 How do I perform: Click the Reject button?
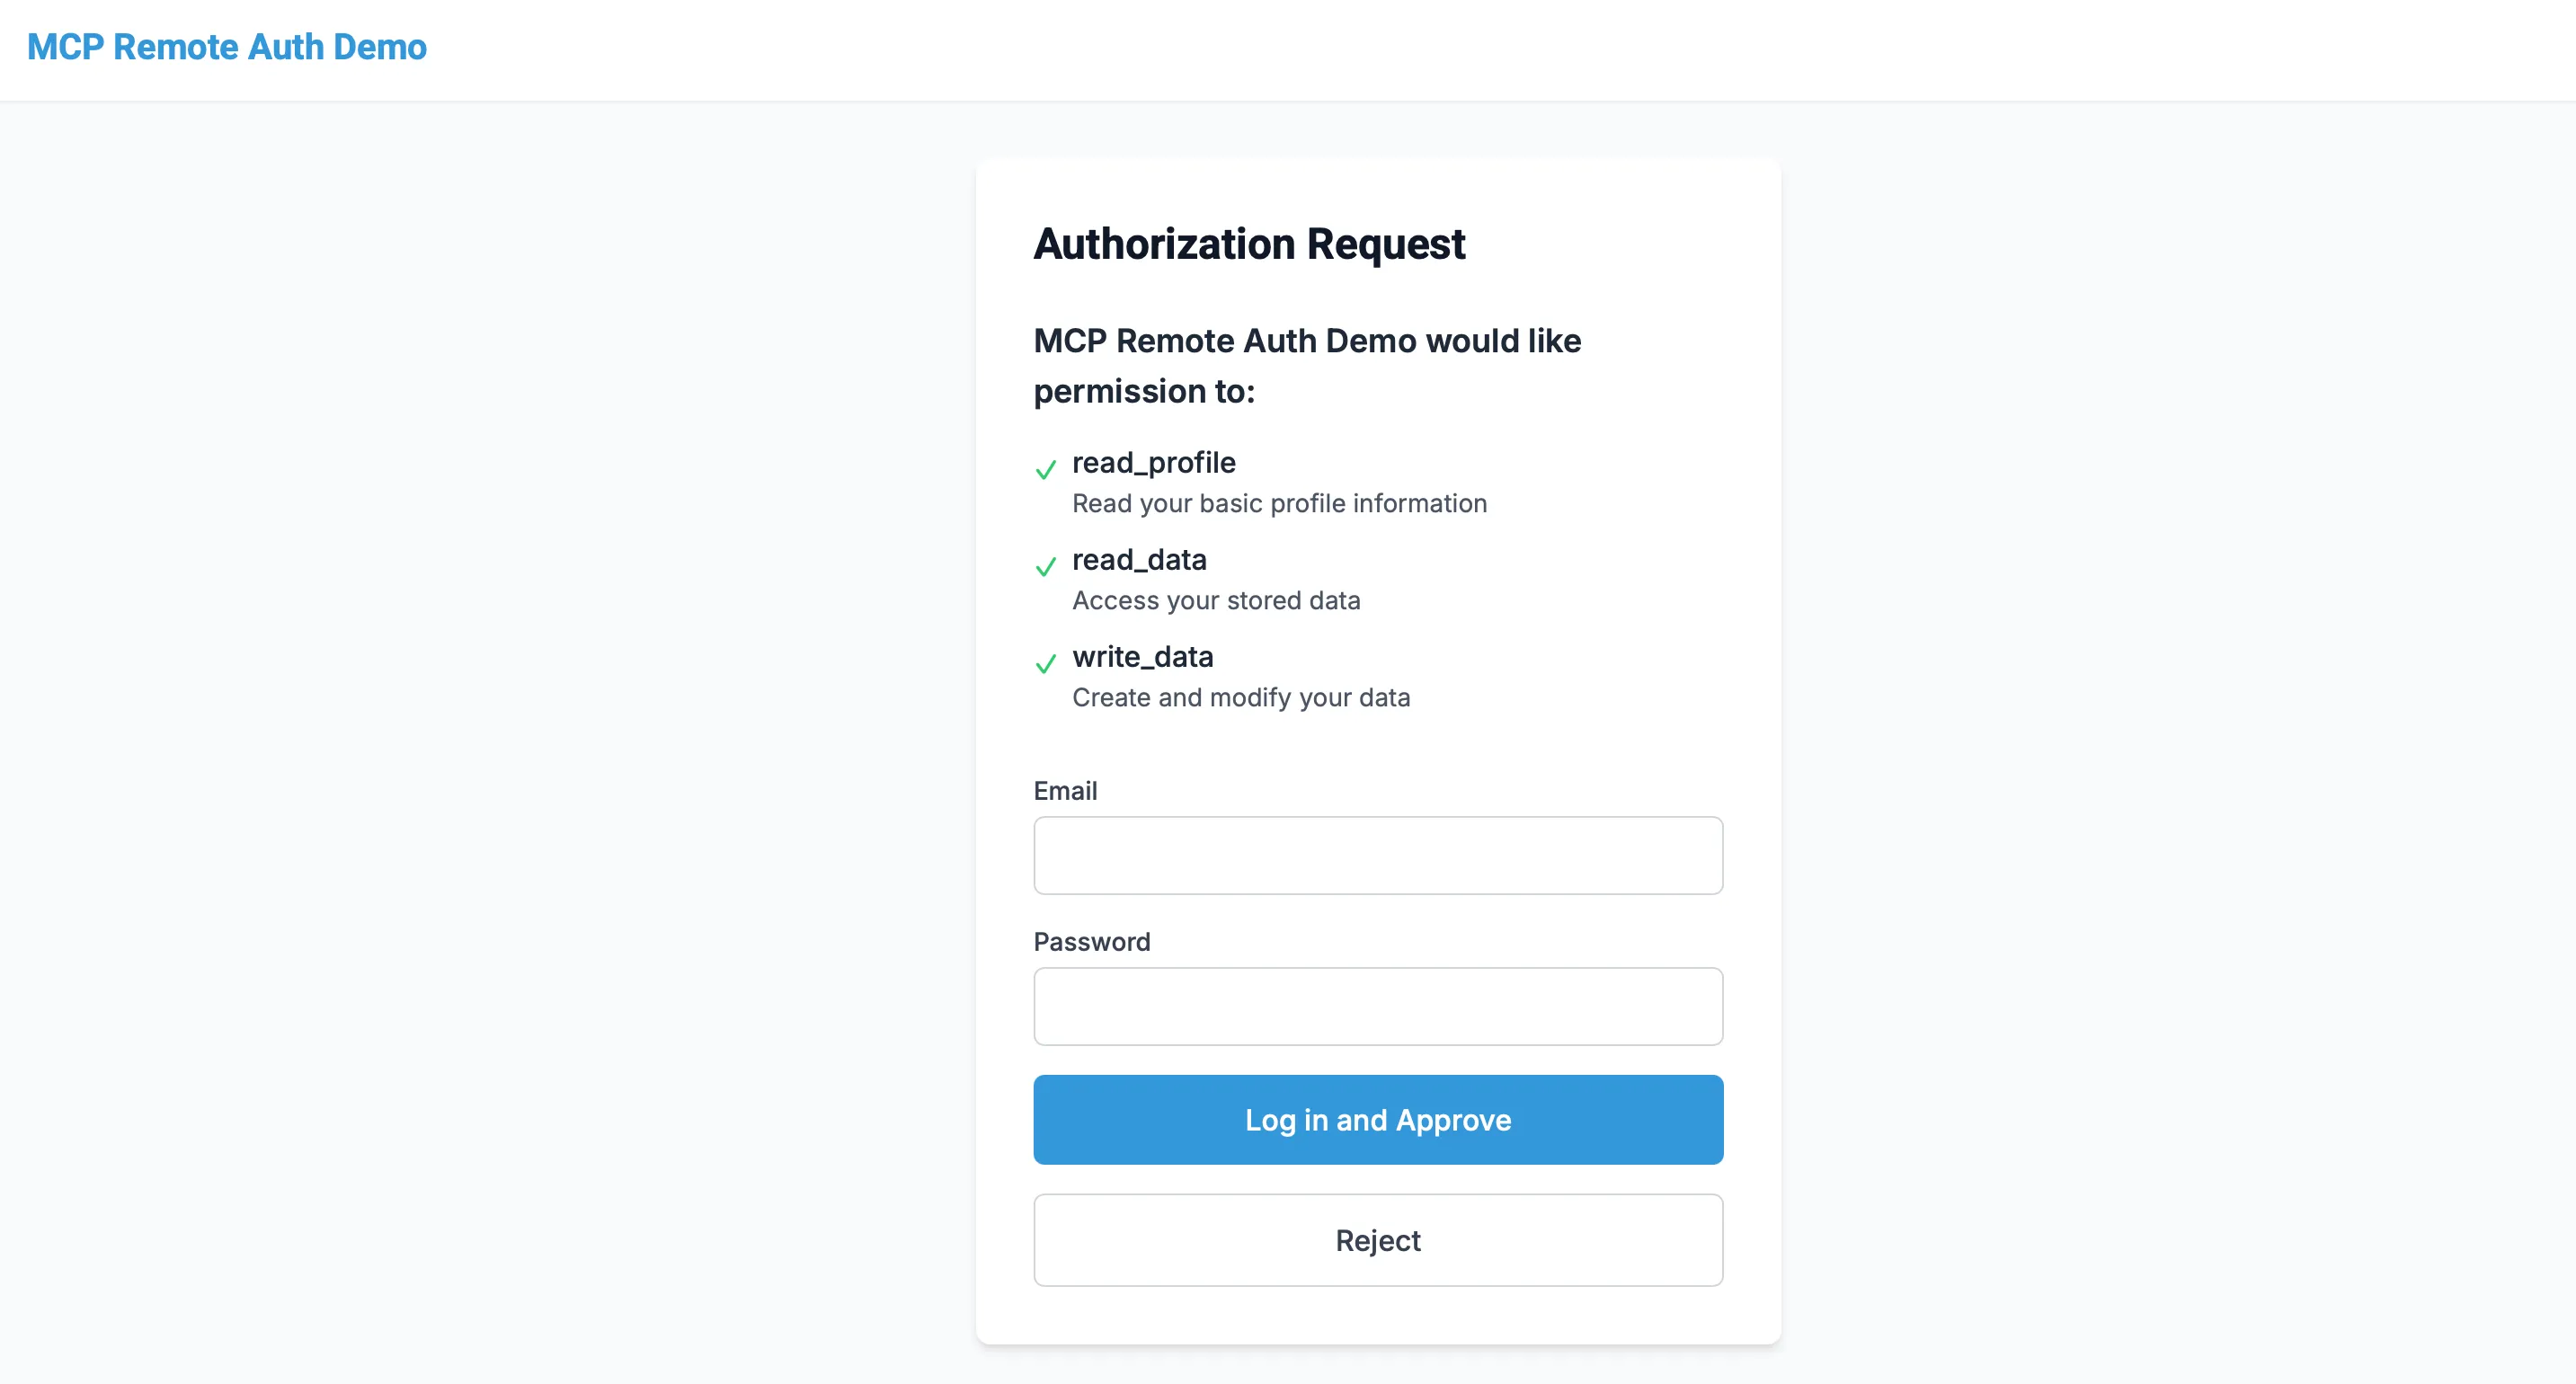pyautogui.click(x=1378, y=1240)
